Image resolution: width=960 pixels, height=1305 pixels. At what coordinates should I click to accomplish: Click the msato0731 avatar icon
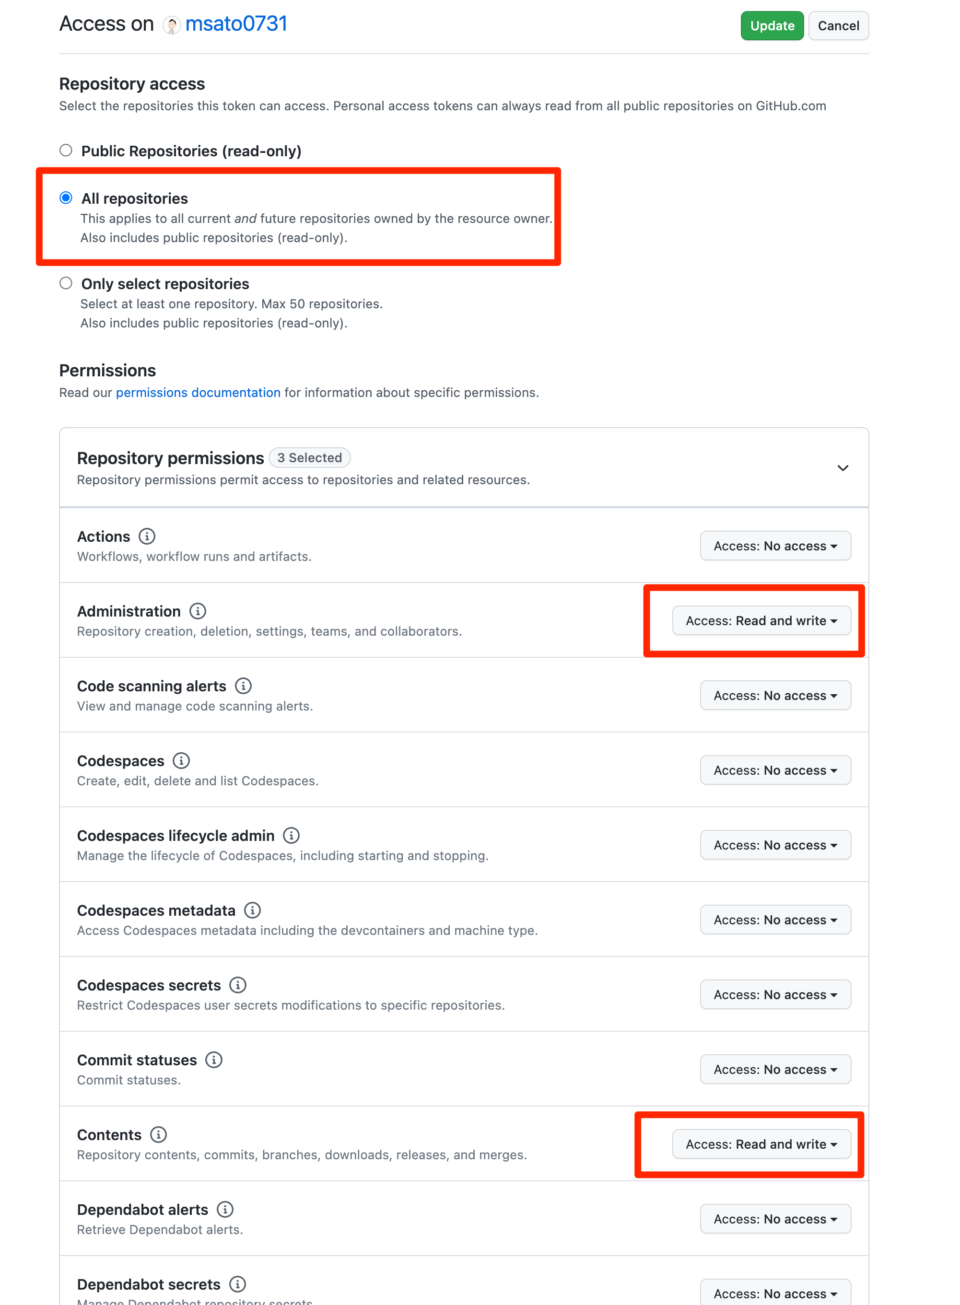pyautogui.click(x=172, y=23)
